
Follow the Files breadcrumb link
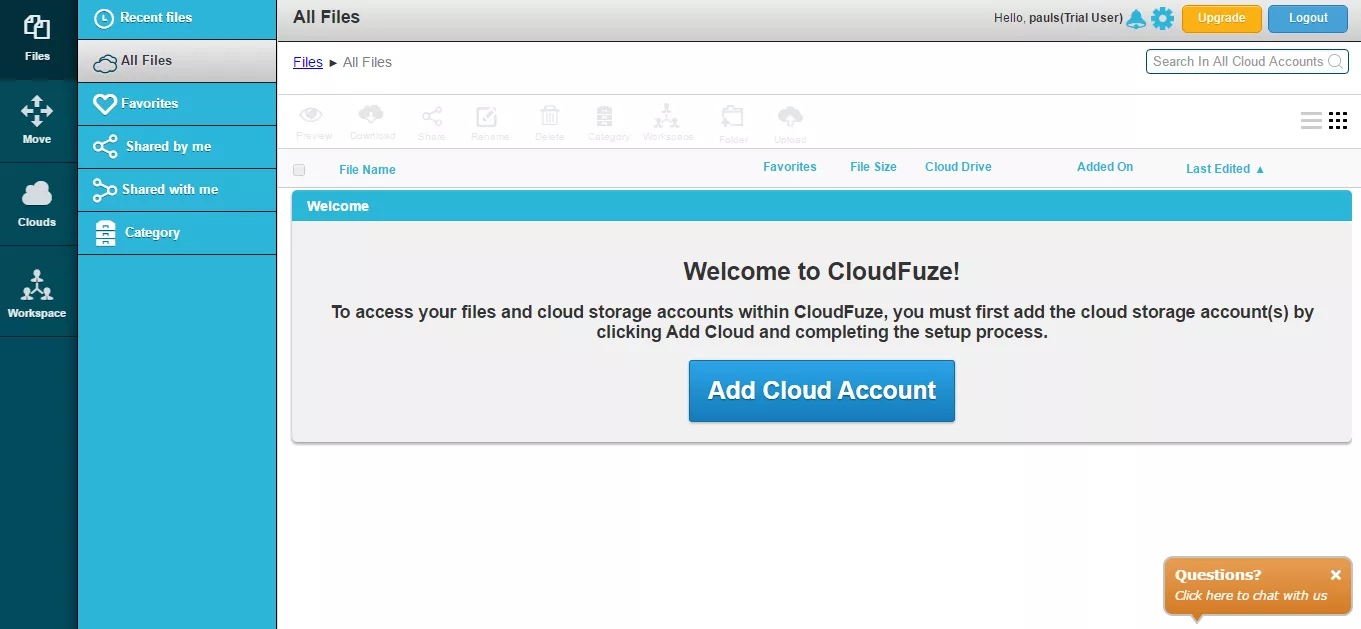point(308,62)
